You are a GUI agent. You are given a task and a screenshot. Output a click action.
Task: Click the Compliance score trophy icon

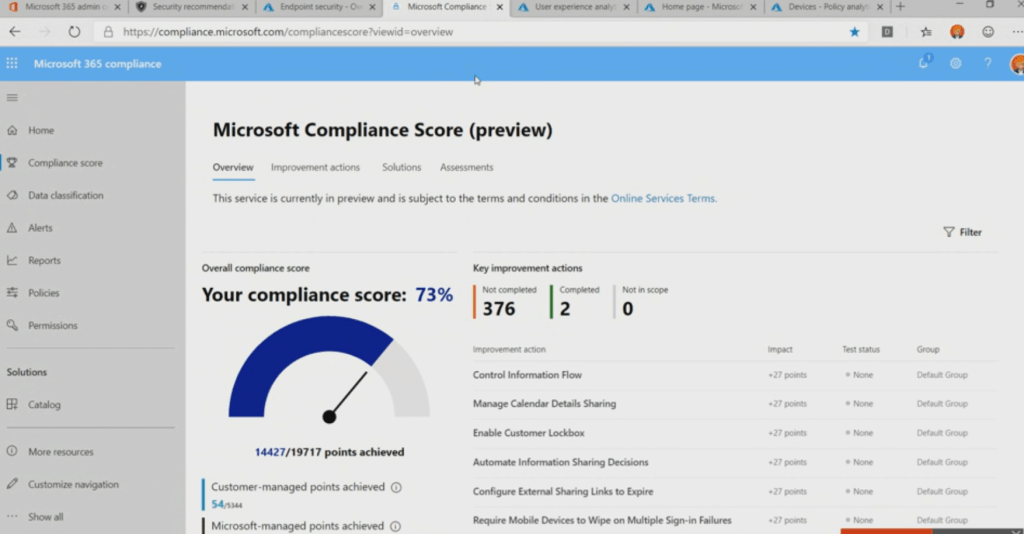(x=12, y=163)
